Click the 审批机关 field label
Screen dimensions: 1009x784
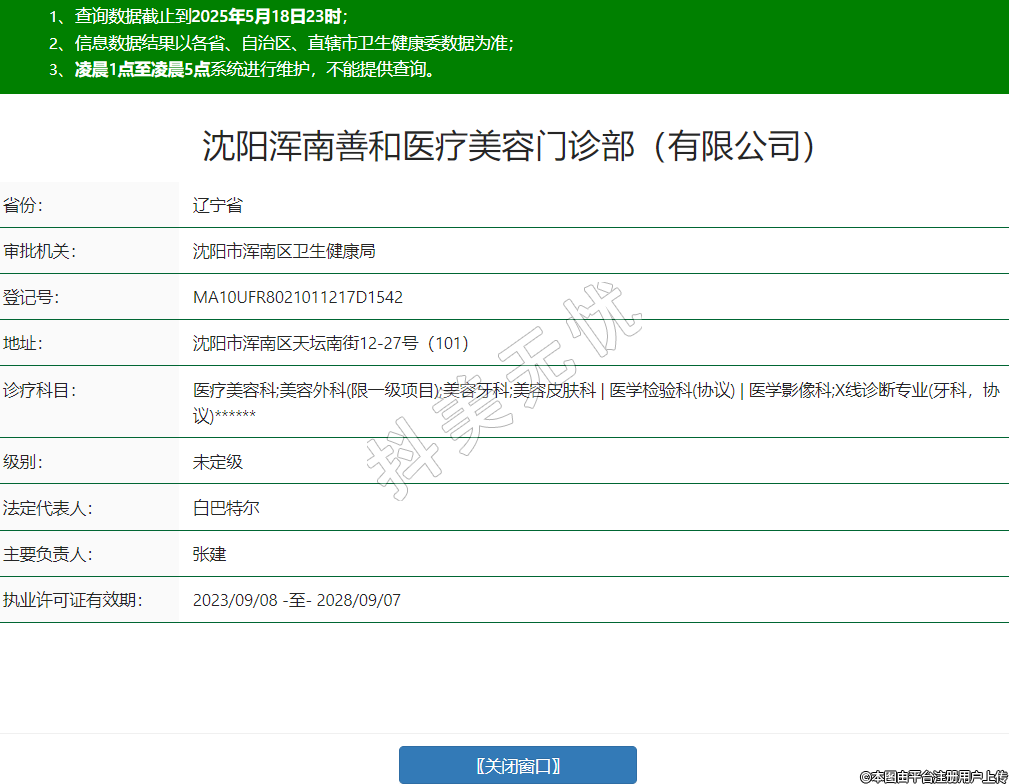(39, 252)
